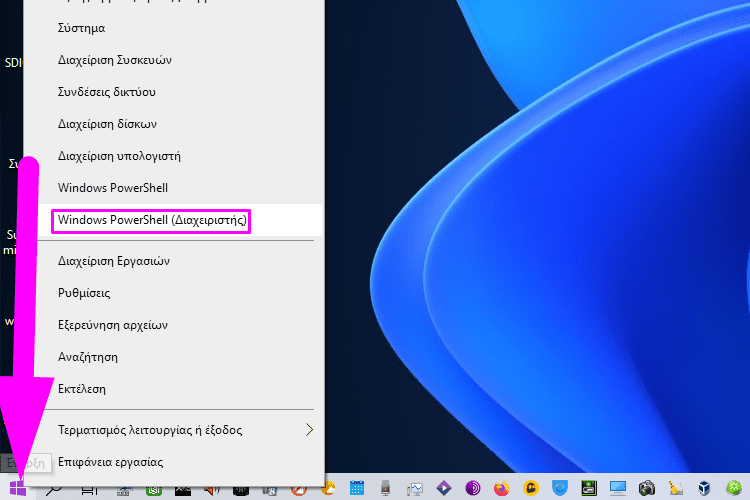This screenshot has width=750, height=500.
Task: Open Διαχείριση Συσκευών menu entry
Action: 174,60
